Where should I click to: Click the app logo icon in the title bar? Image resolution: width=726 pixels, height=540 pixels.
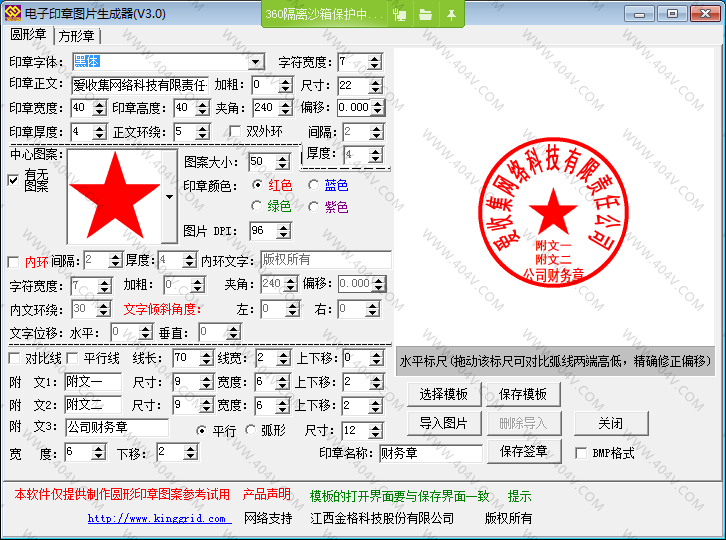[x=13, y=13]
